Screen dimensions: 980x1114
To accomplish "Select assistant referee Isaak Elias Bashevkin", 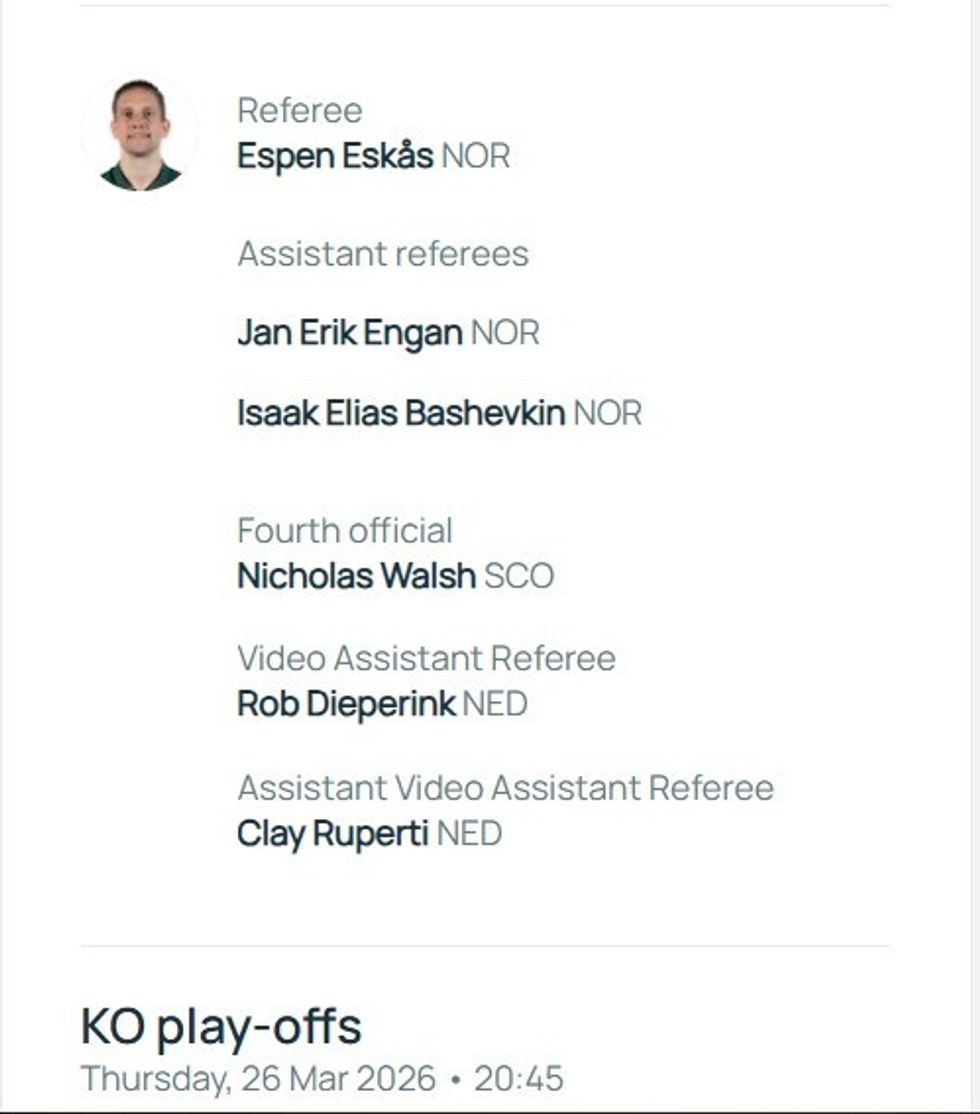I will [401, 413].
